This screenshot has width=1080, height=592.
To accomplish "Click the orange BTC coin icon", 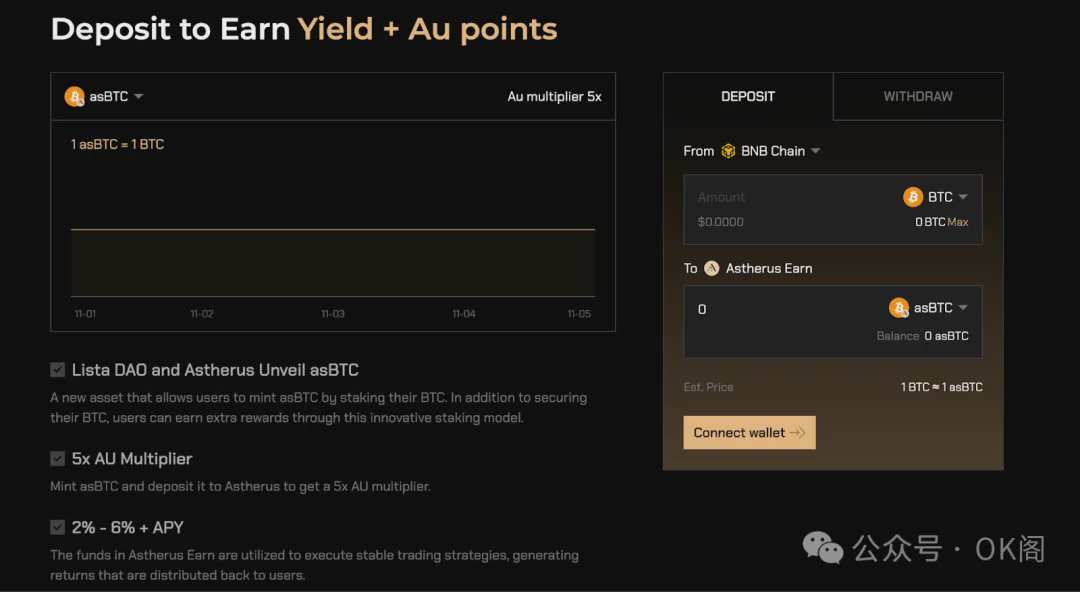I will 912,197.
